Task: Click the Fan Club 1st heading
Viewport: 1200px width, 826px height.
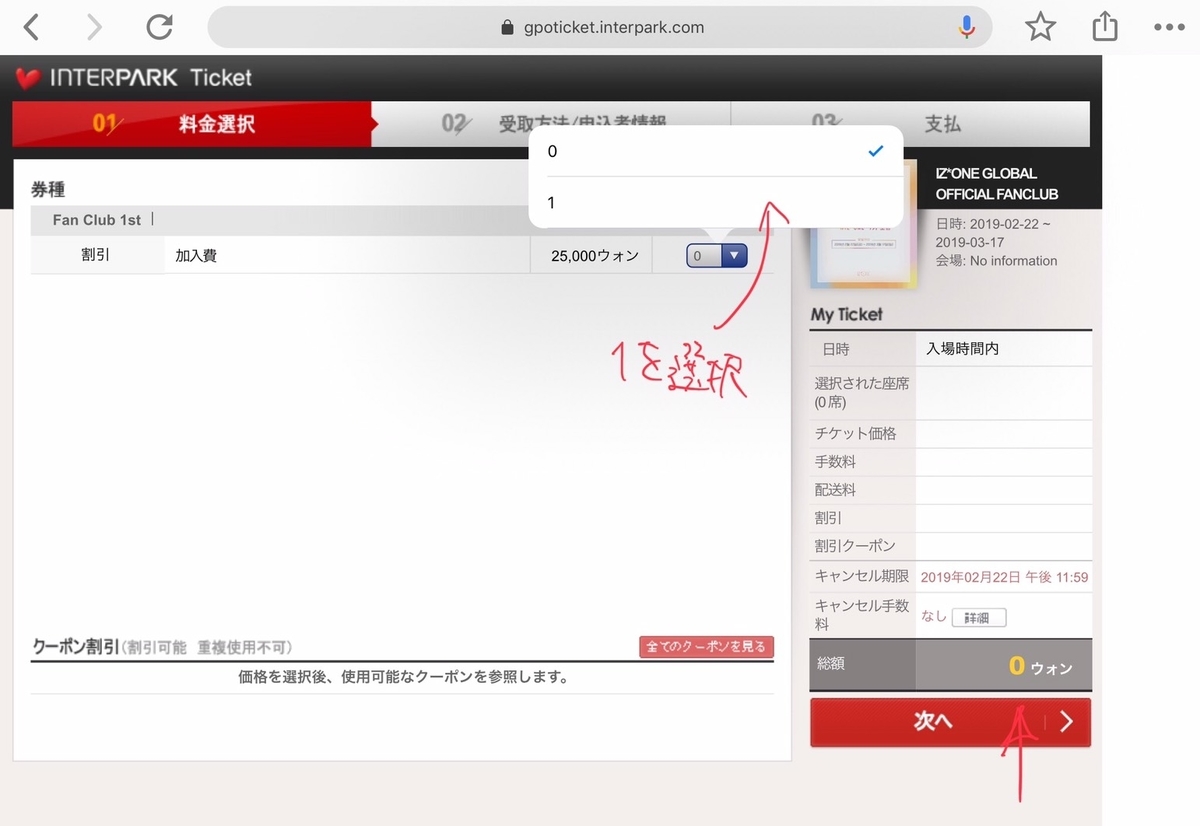Action: point(97,220)
